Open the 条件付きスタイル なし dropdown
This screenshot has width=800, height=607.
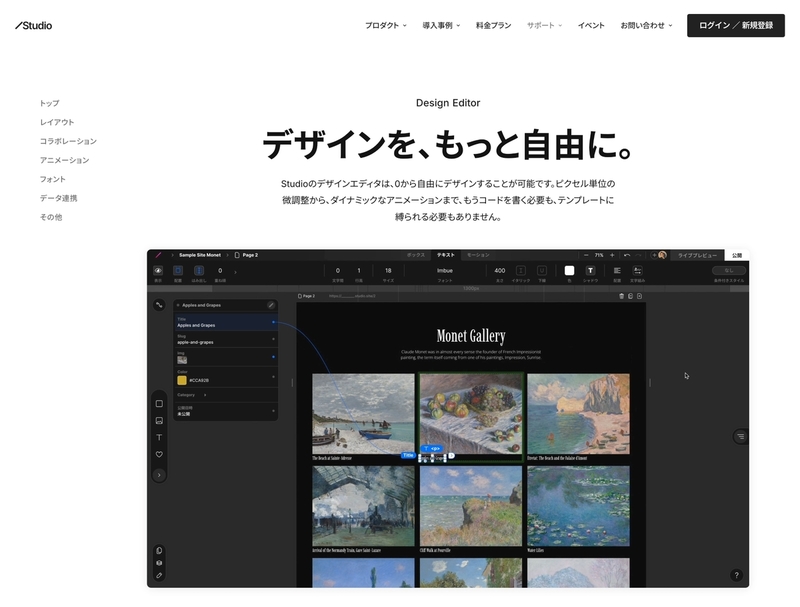click(729, 270)
